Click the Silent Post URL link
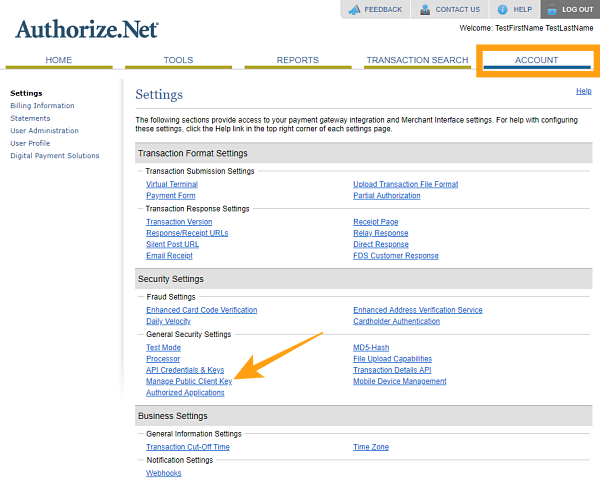Image resolution: width=600 pixels, height=499 pixels. 173,244
